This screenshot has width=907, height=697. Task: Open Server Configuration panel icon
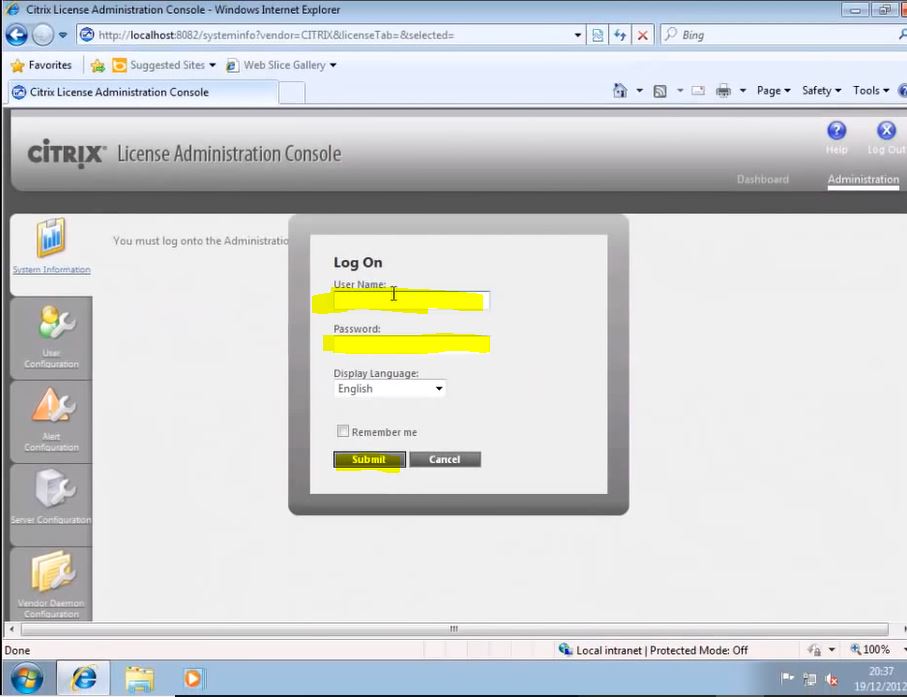point(54,488)
